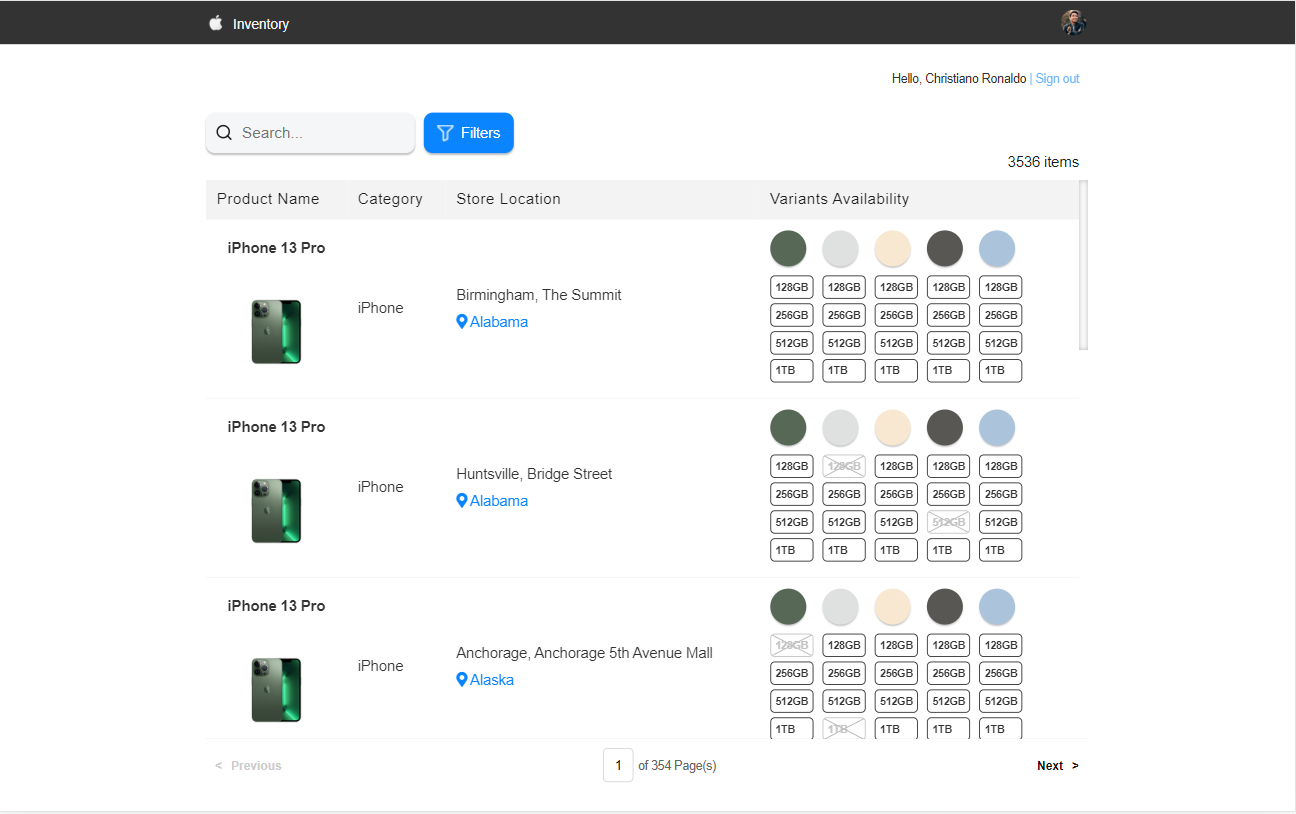Click the green 128GB variant in Birmingham row
The image size is (1296, 814).
[792, 287]
